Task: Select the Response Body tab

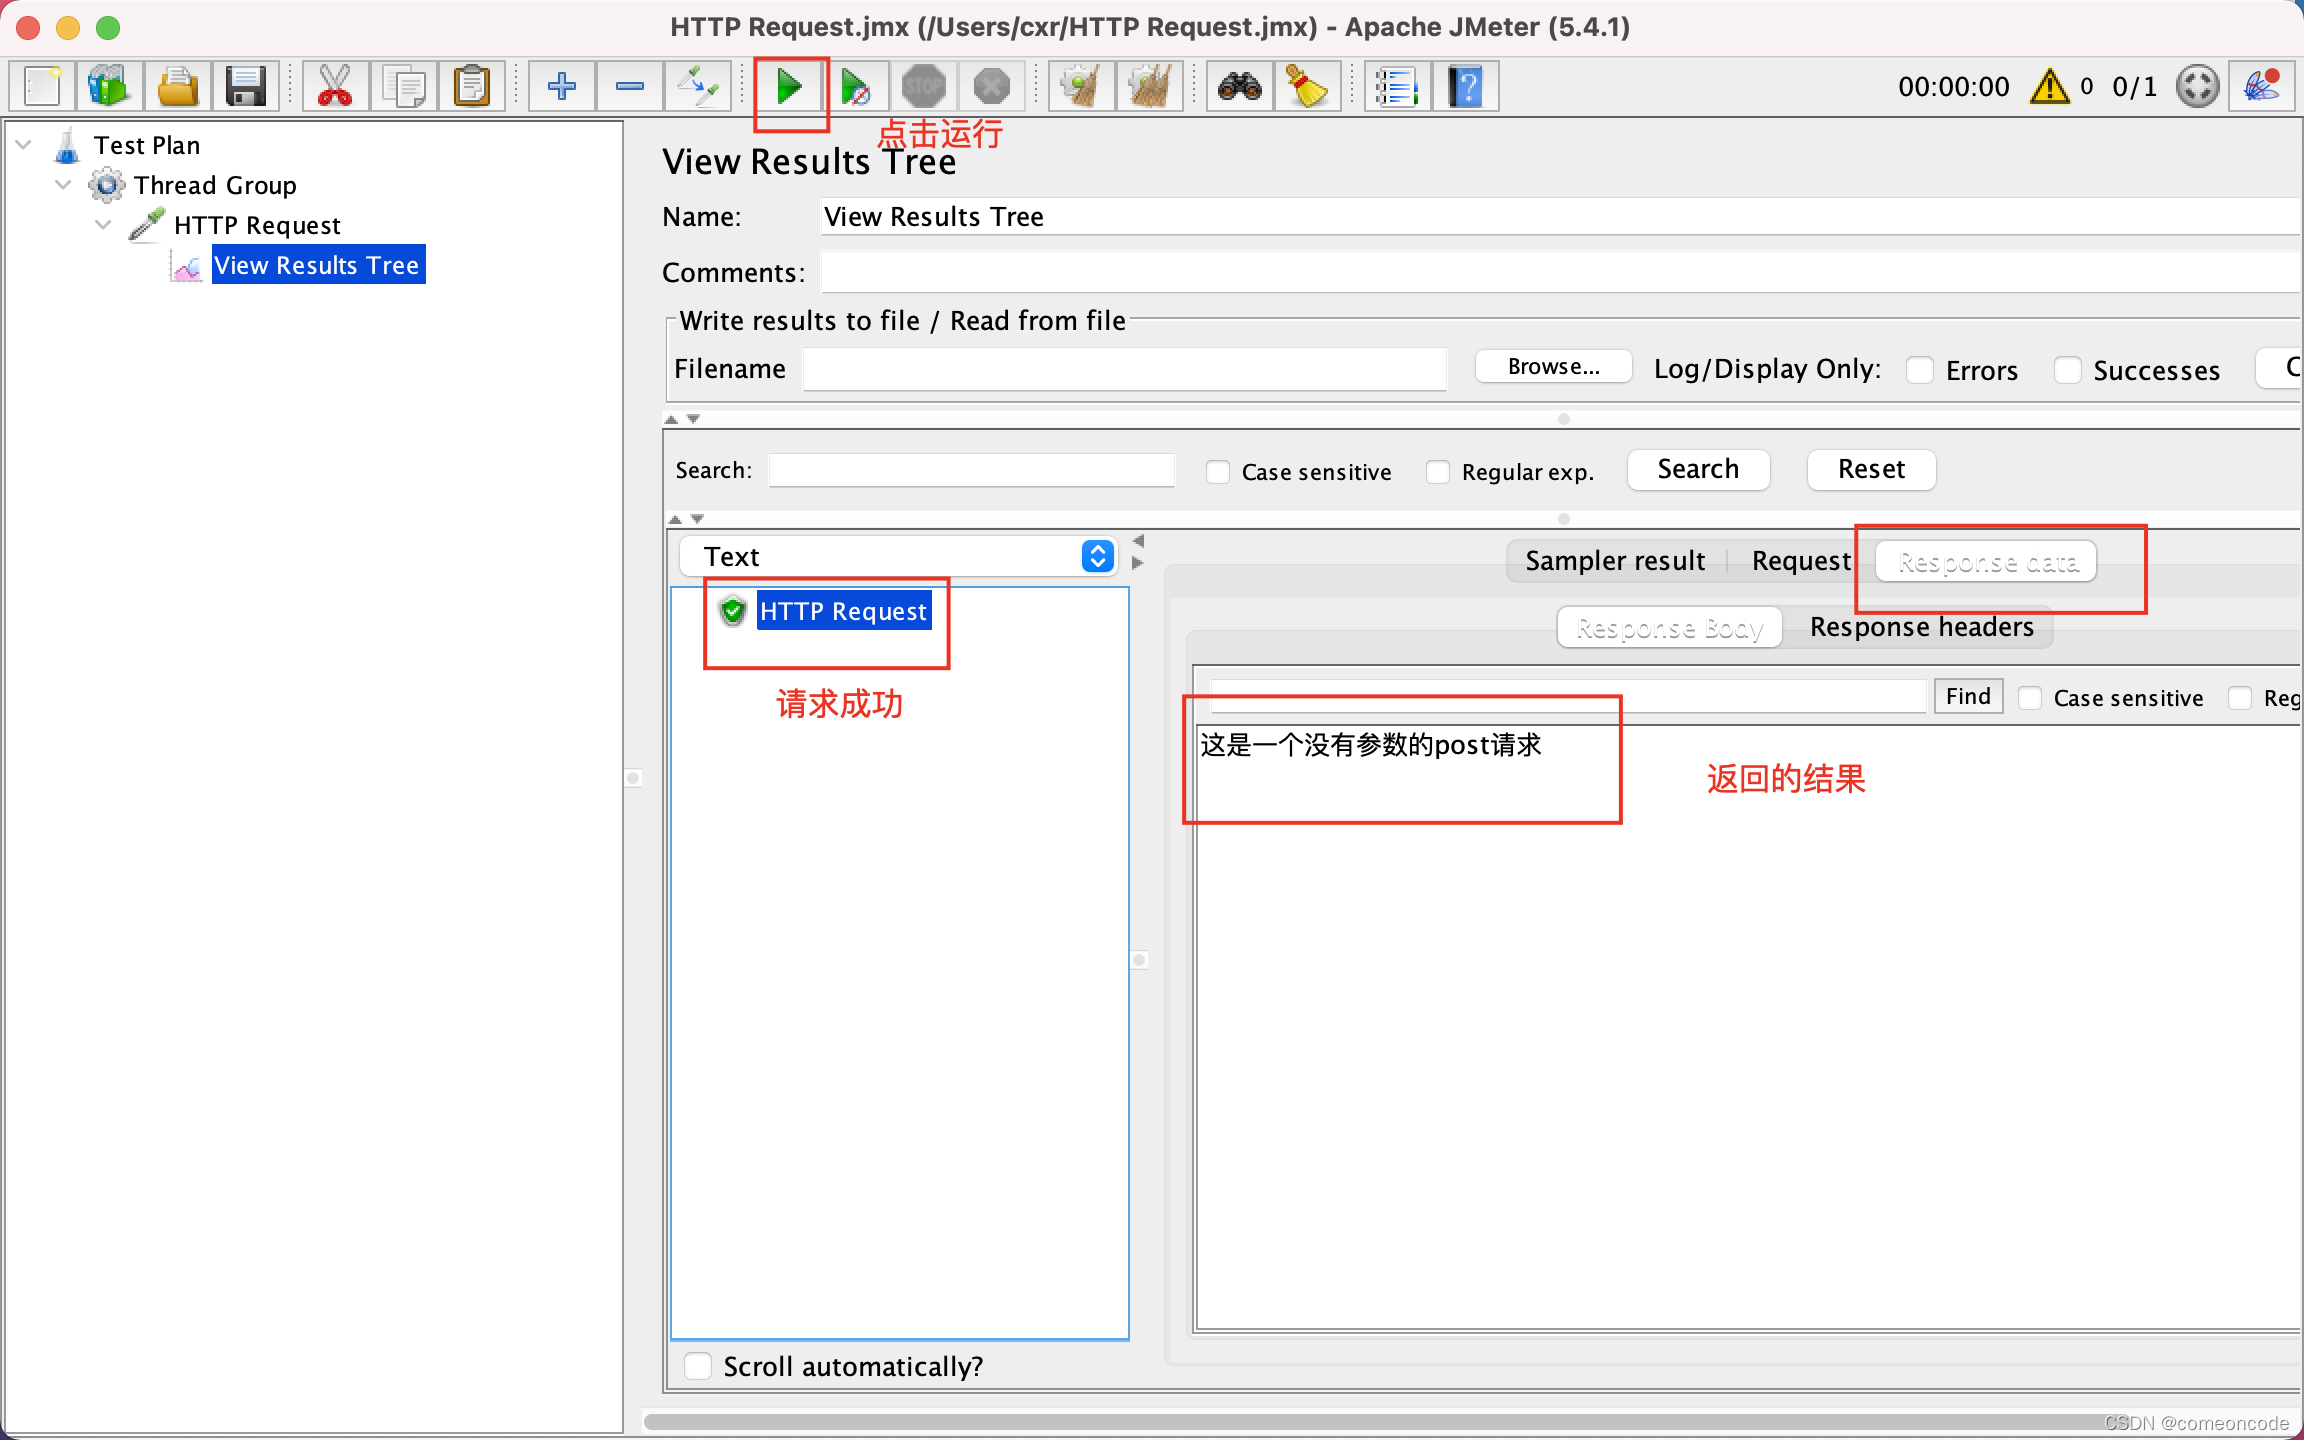Action: [1670, 627]
